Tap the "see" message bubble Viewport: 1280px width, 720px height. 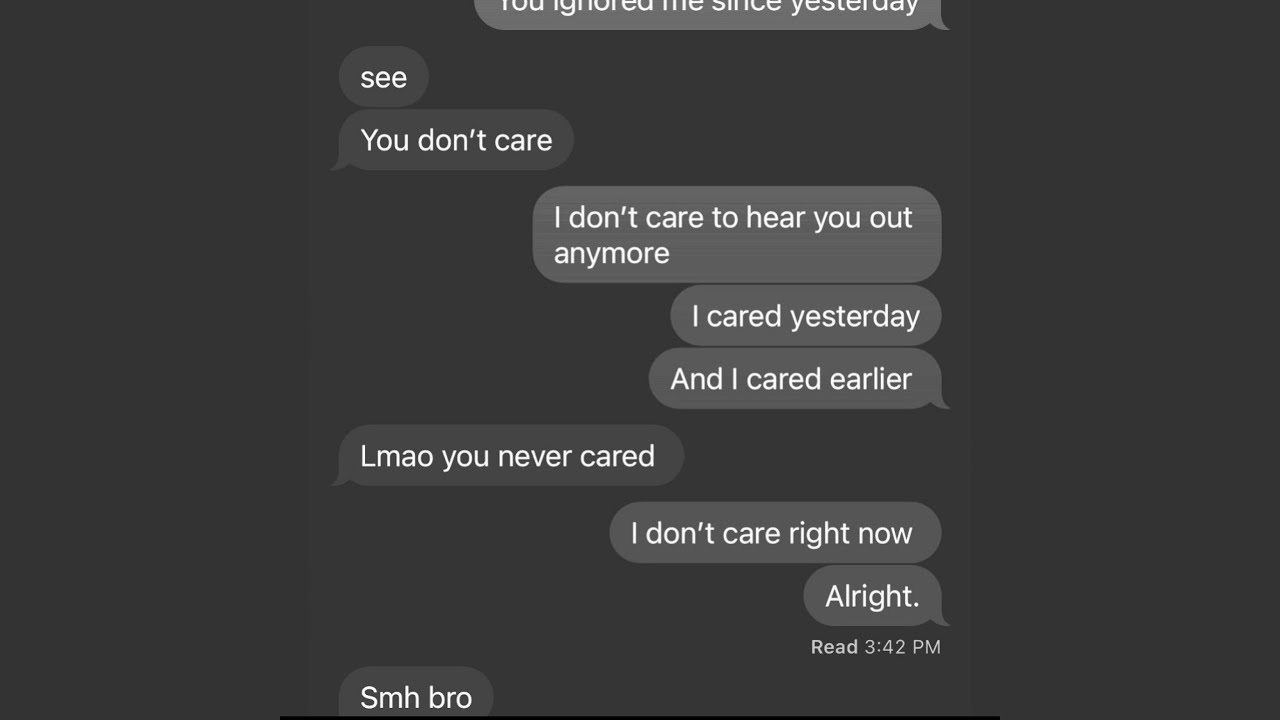(384, 77)
